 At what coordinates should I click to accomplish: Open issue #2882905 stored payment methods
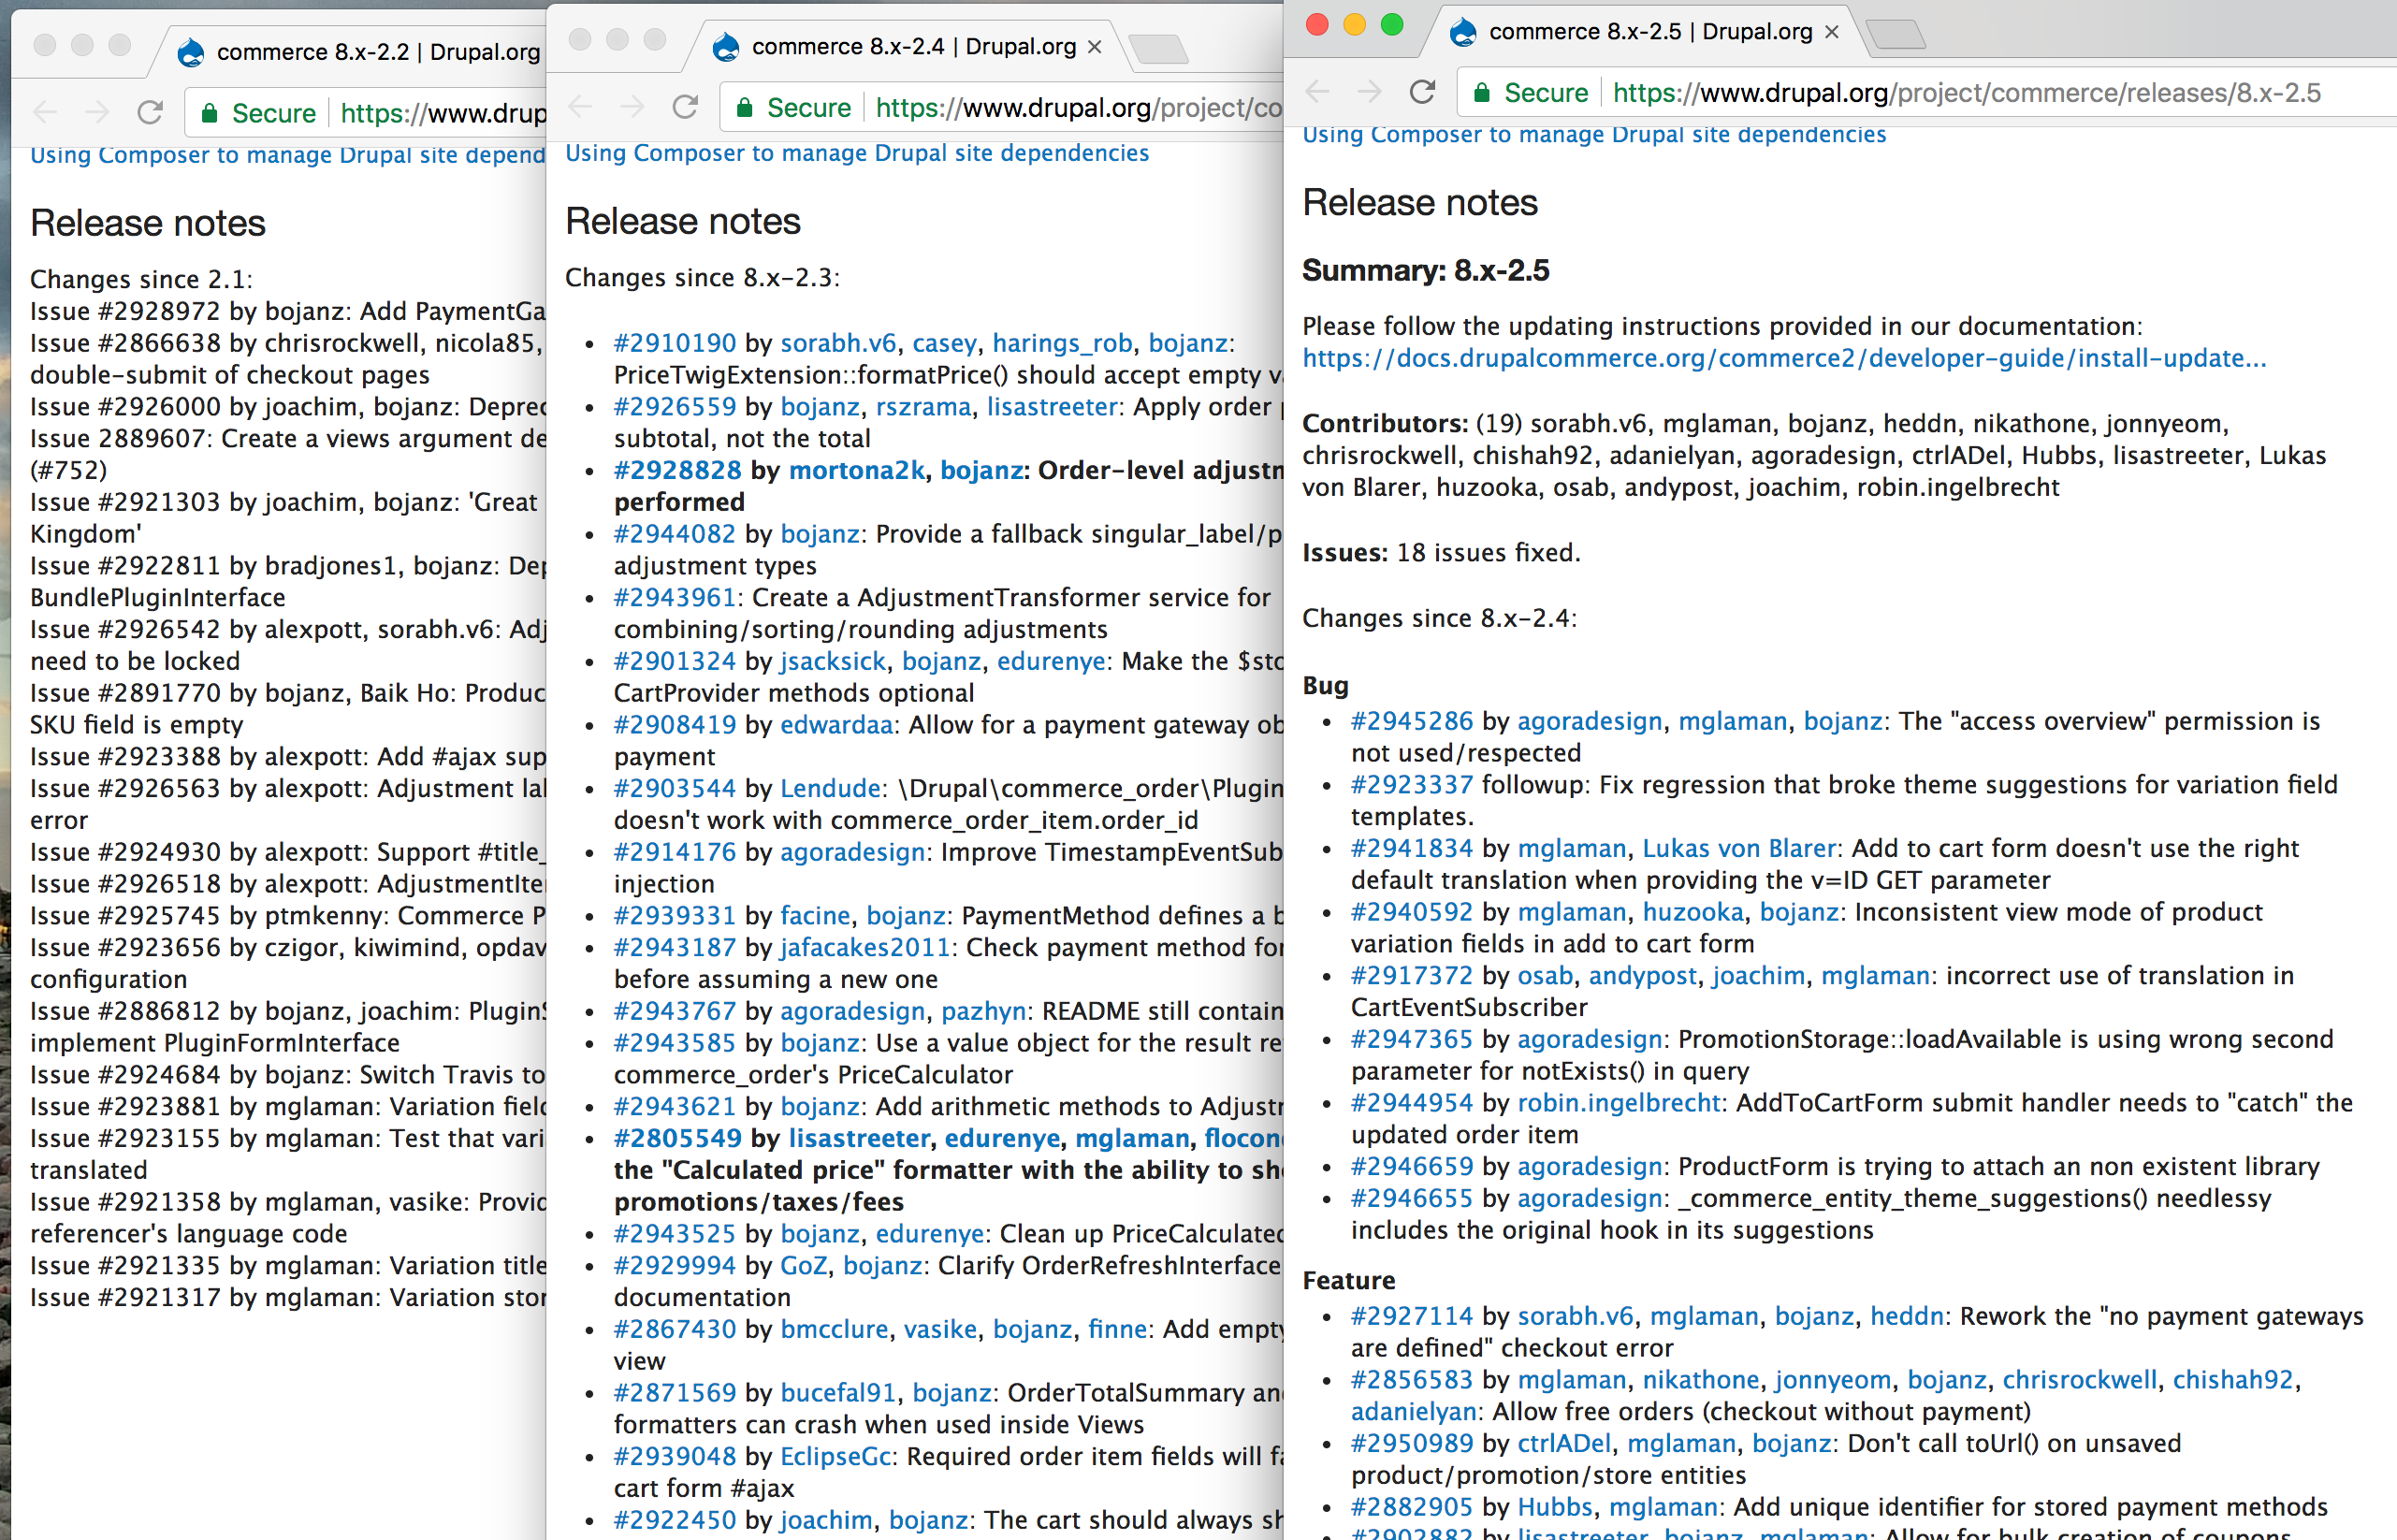tap(1411, 1507)
